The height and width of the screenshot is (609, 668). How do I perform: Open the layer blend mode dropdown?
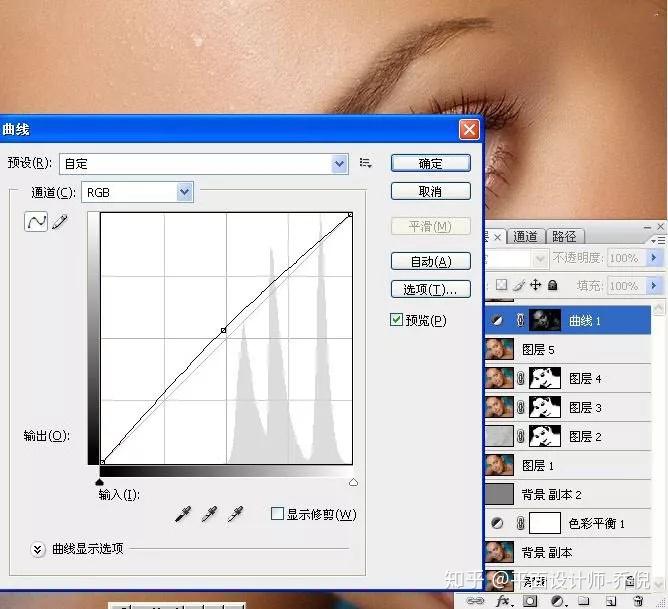(x=539, y=259)
